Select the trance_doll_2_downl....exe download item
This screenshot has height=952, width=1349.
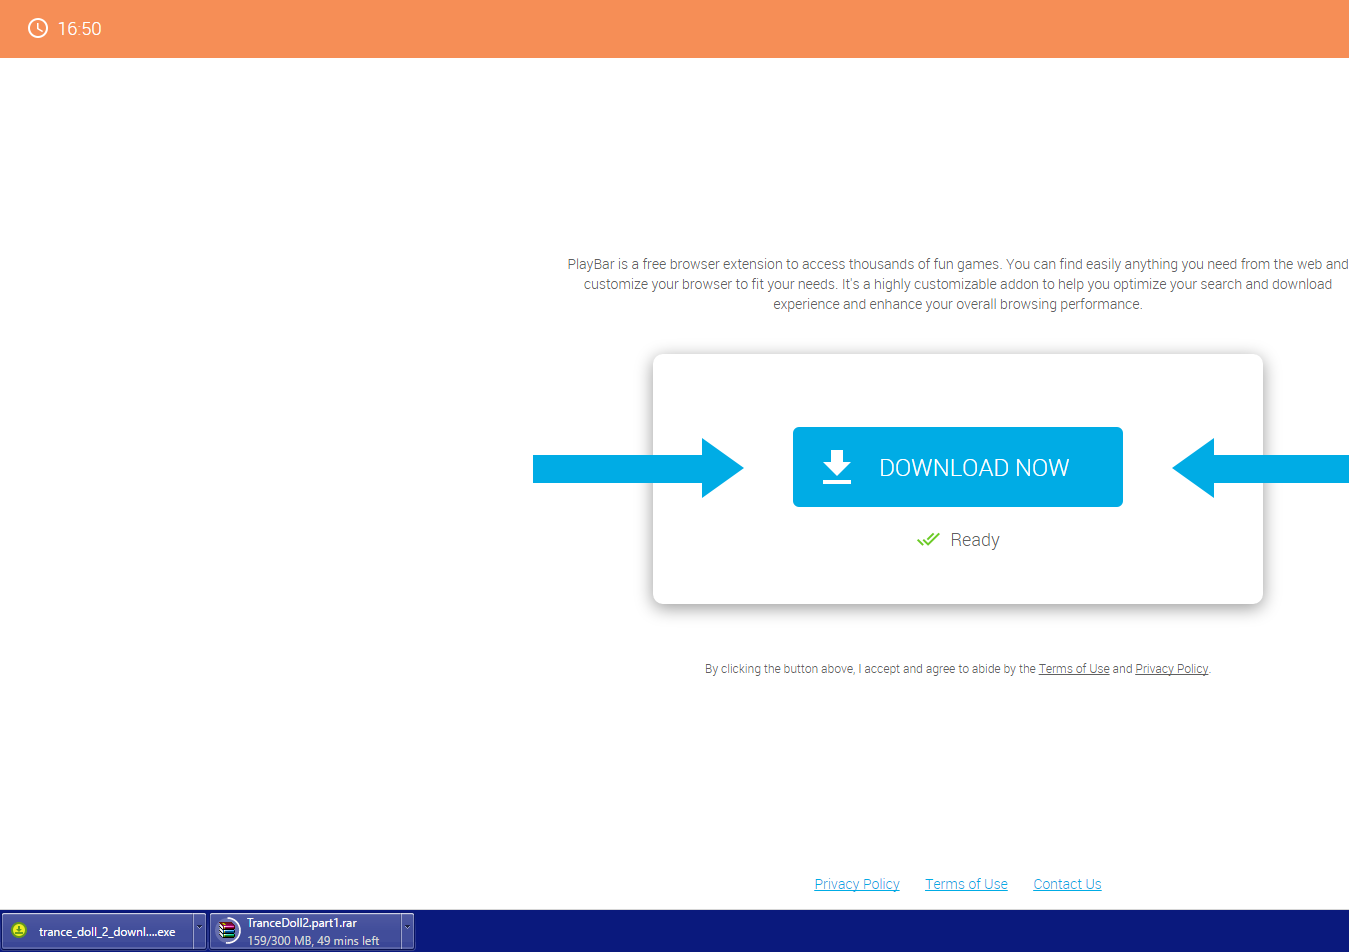tap(107, 931)
